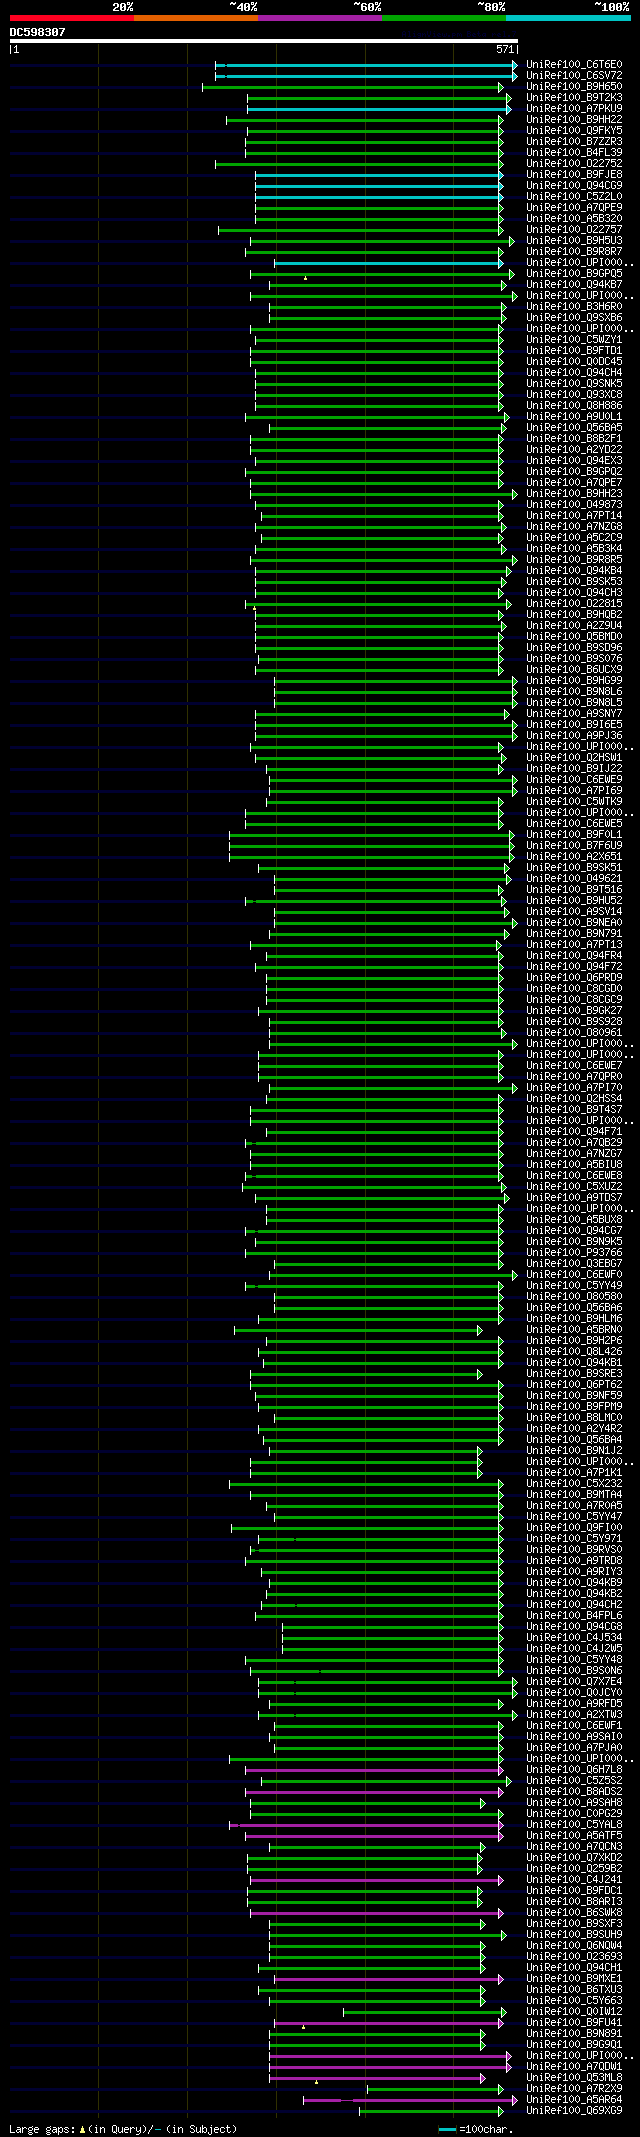
Task: Select label UniRef100_C5Z2L0
Action: [x=574, y=197]
